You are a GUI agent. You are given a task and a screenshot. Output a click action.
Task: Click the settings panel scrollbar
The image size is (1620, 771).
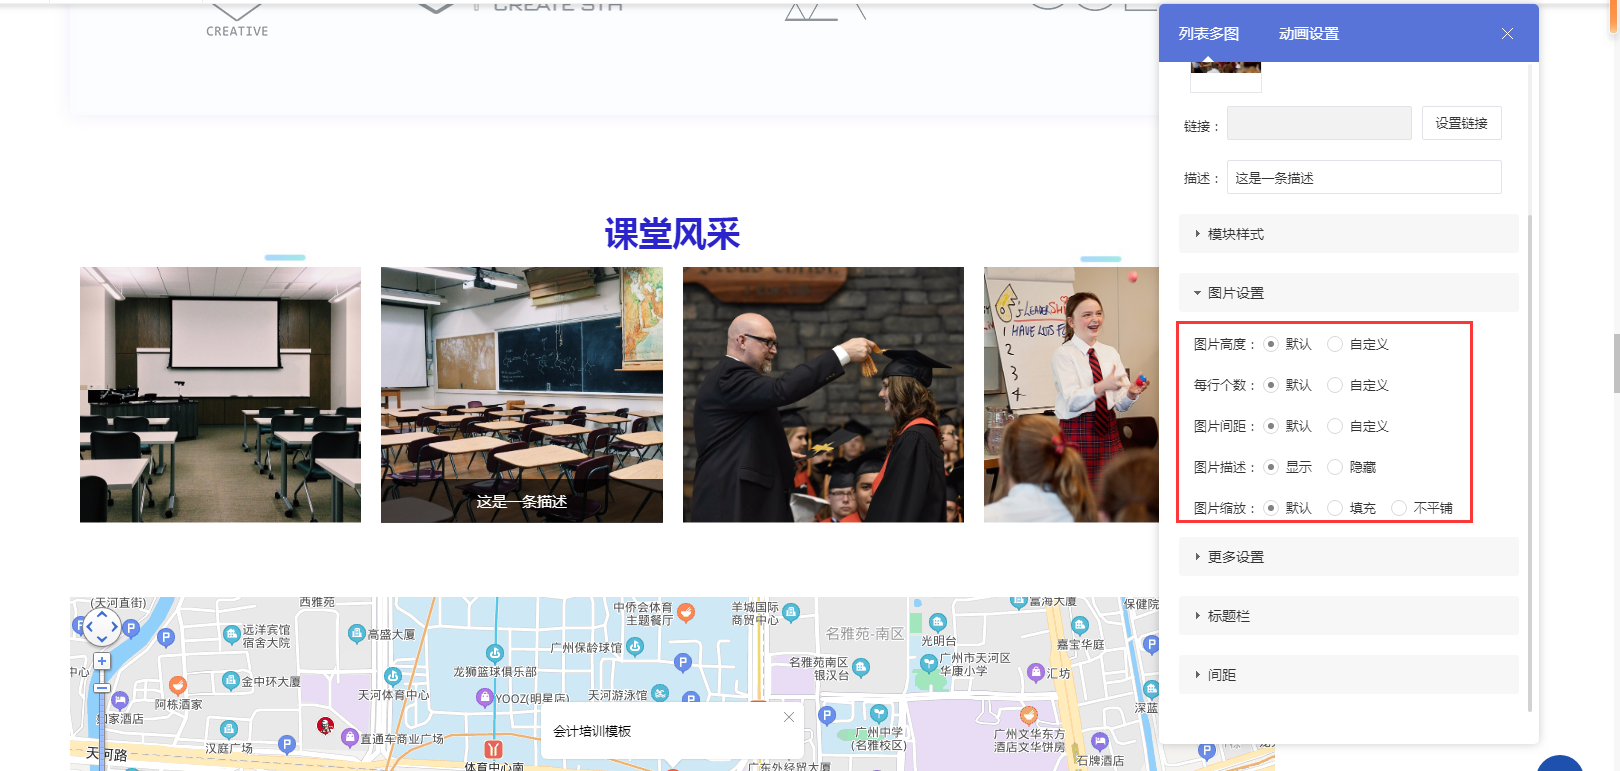tap(1530, 462)
